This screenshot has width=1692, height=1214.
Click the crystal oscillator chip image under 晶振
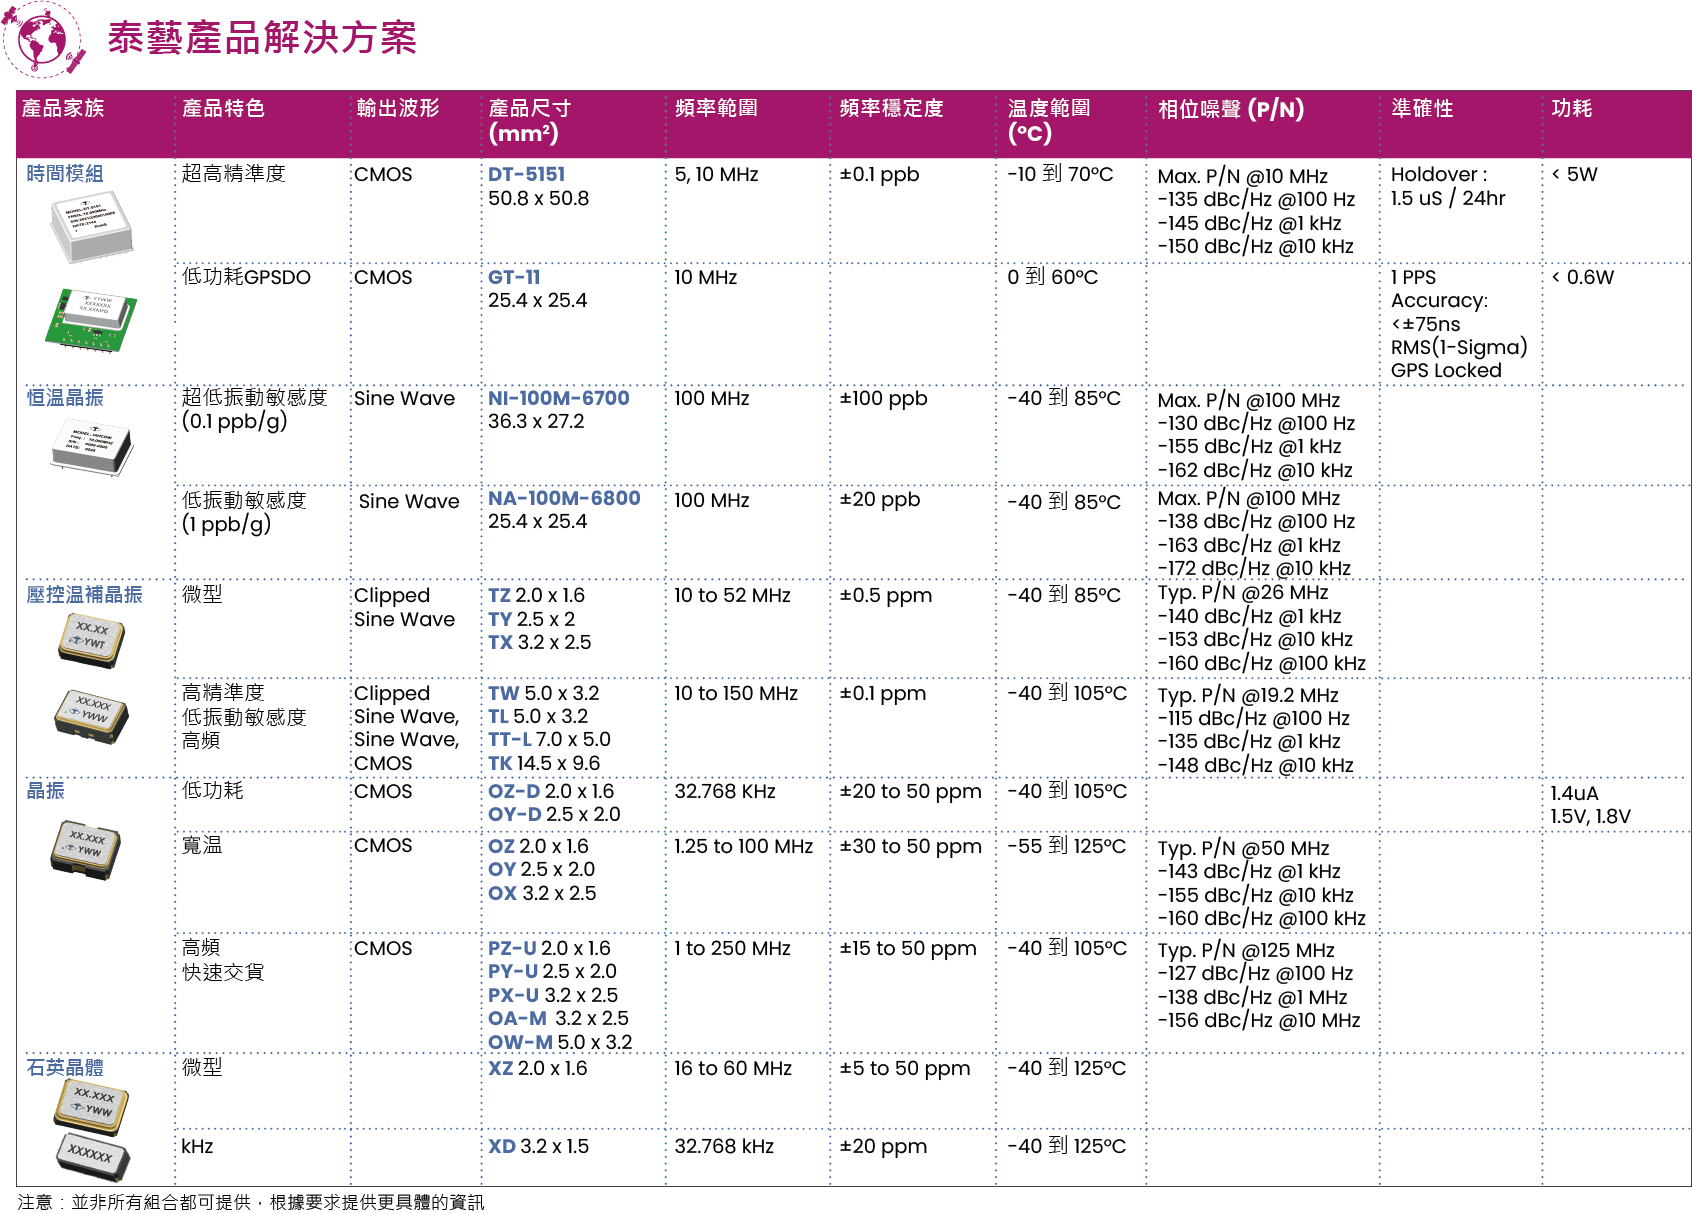(86, 848)
